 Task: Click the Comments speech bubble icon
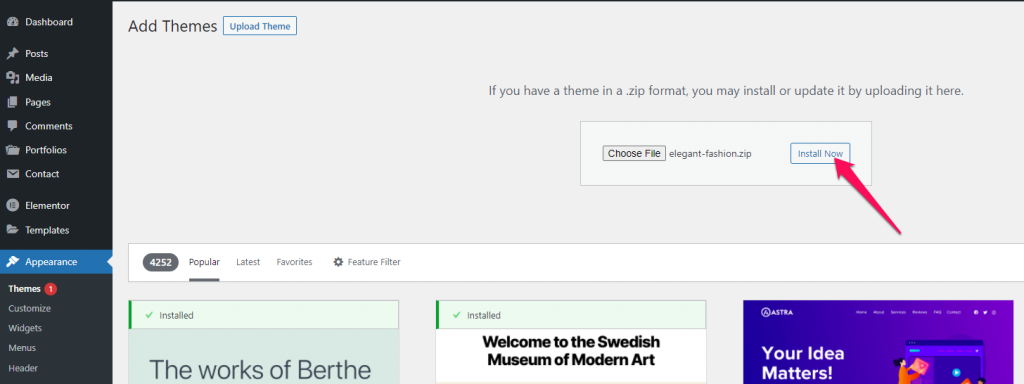[12, 126]
